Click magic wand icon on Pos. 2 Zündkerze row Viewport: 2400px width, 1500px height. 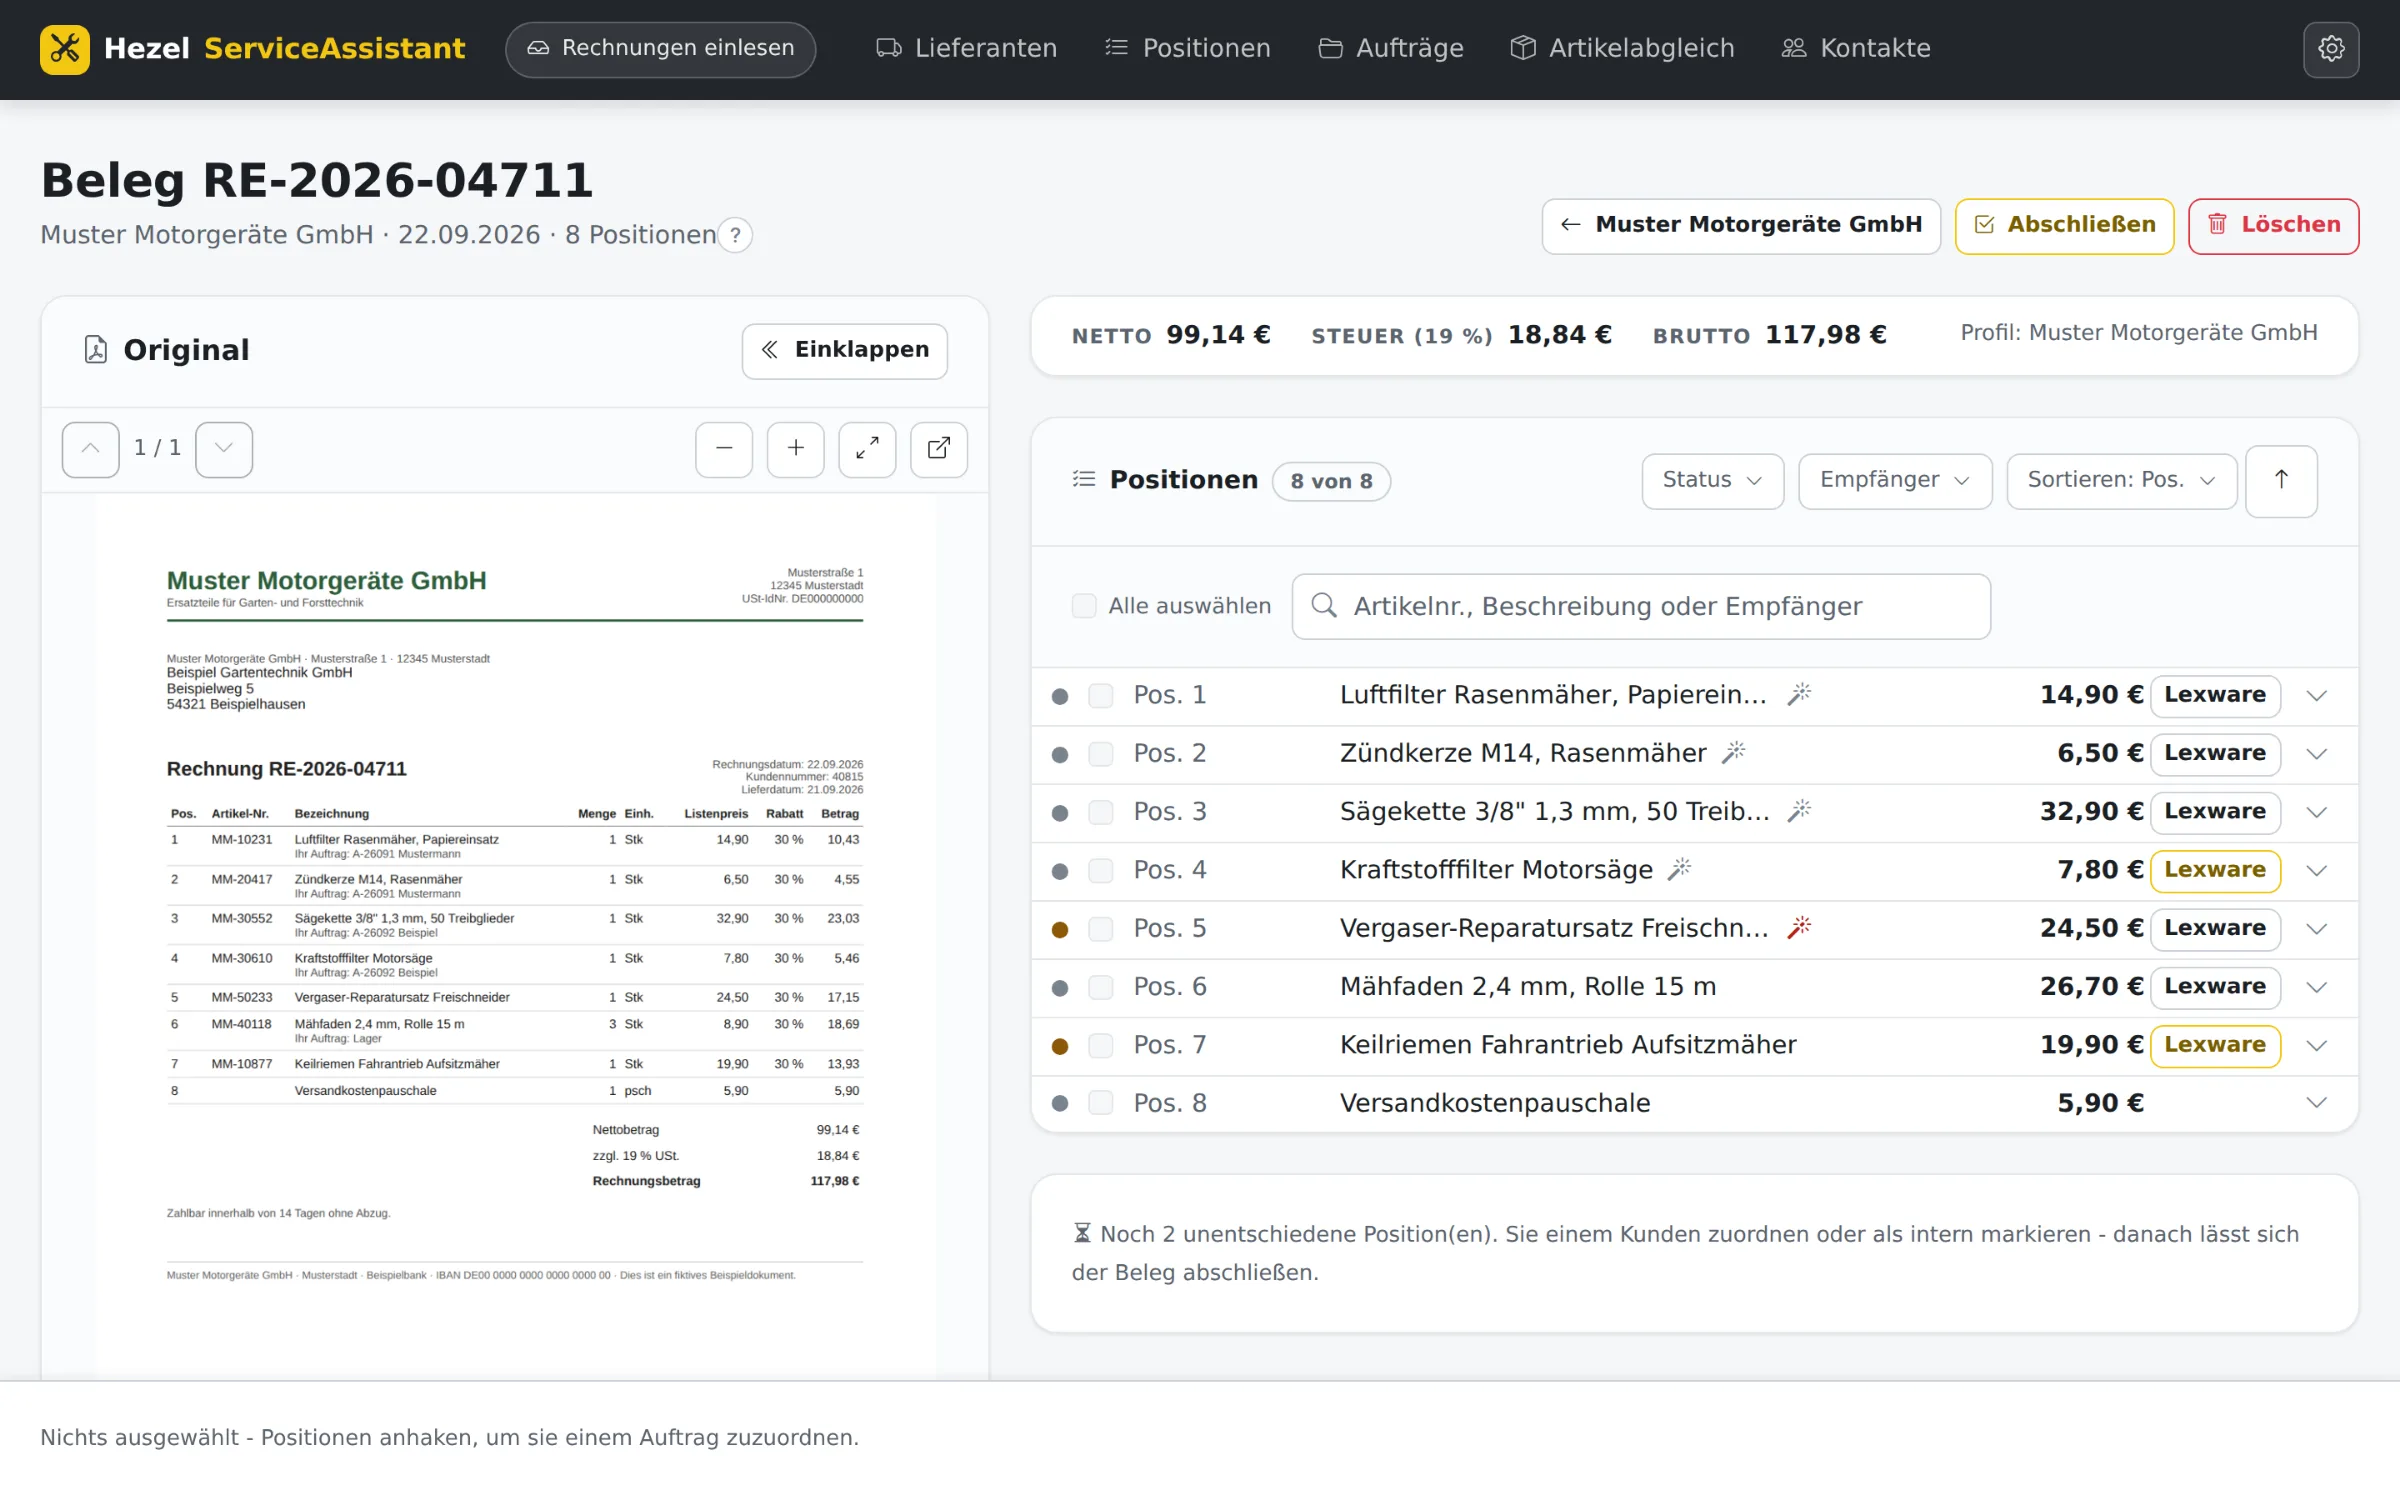tap(1733, 752)
